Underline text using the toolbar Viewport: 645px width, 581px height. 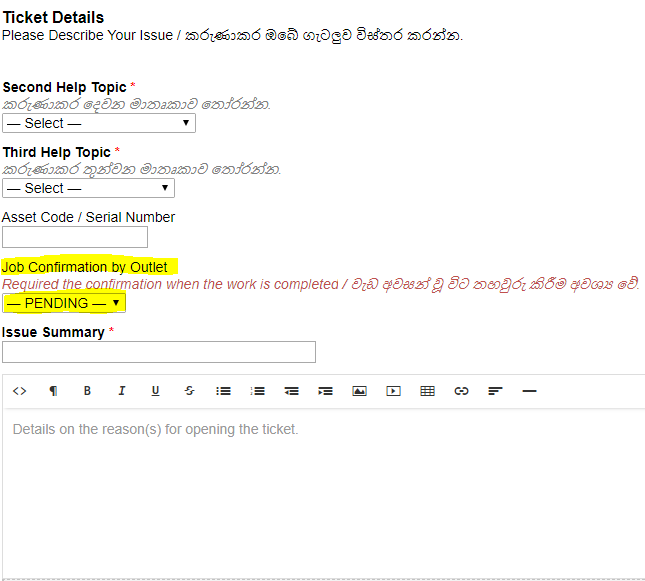tap(155, 391)
